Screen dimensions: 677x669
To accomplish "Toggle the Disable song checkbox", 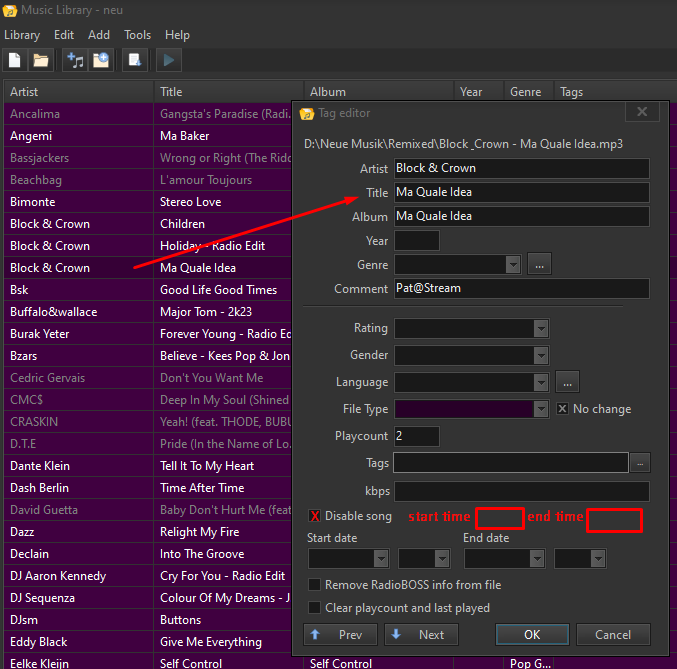I will pyautogui.click(x=314, y=516).
